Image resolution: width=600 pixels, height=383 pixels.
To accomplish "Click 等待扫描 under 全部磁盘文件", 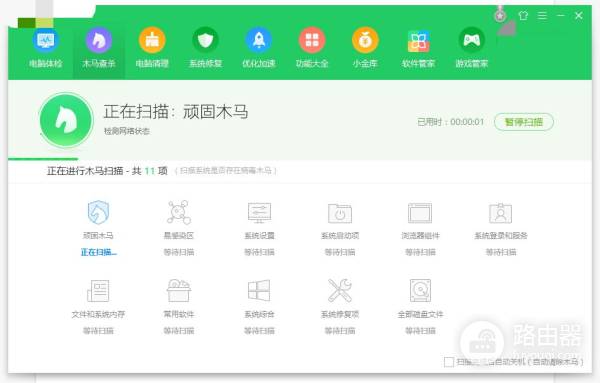I will click(x=420, y=331).
